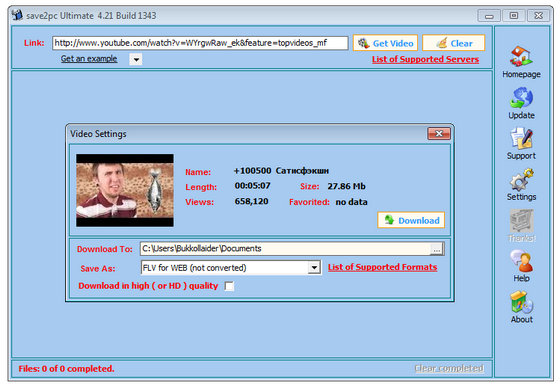The image size is (560, 389).
Task: Open List of Supported Formats link
Action: click(382, 267)
